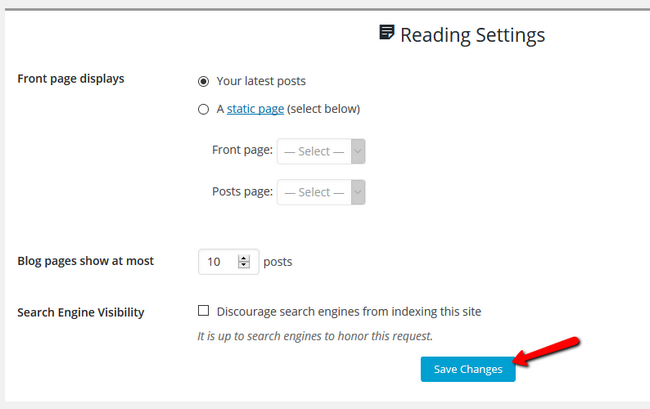Click the Save Changes button
650x409 pixels.
[x=468, y=369]
